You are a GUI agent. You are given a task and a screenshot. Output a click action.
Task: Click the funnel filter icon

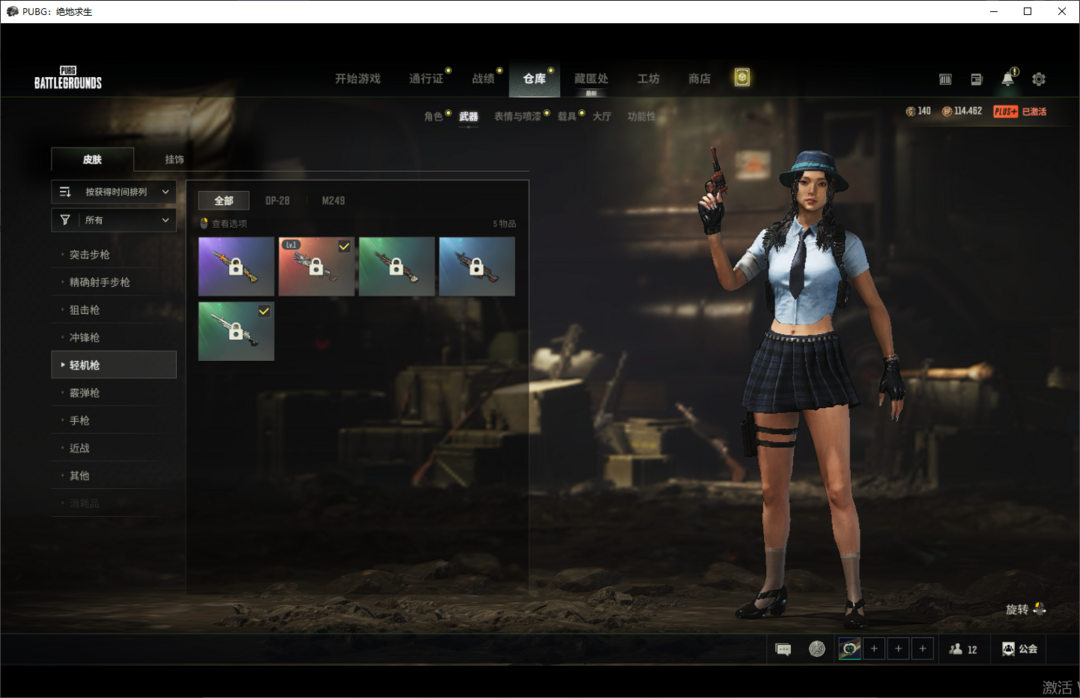[65, 220]
